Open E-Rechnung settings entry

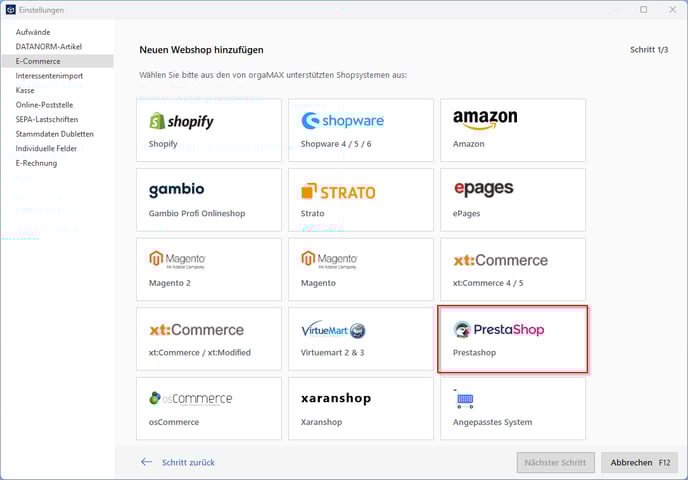(36, 163)
